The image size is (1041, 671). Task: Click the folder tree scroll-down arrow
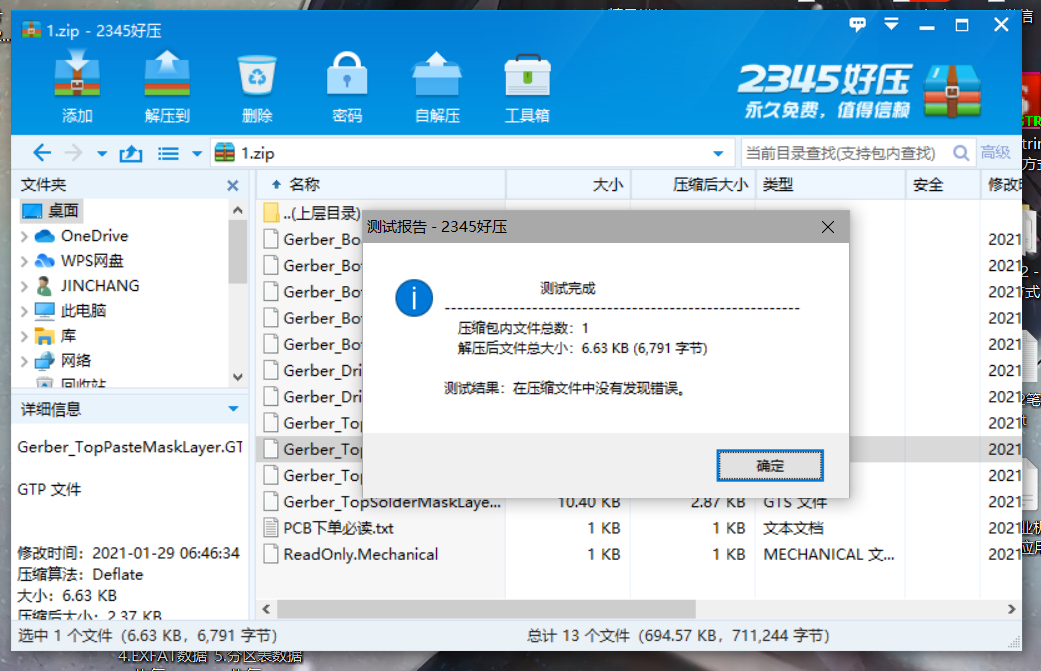click(238, 377)
